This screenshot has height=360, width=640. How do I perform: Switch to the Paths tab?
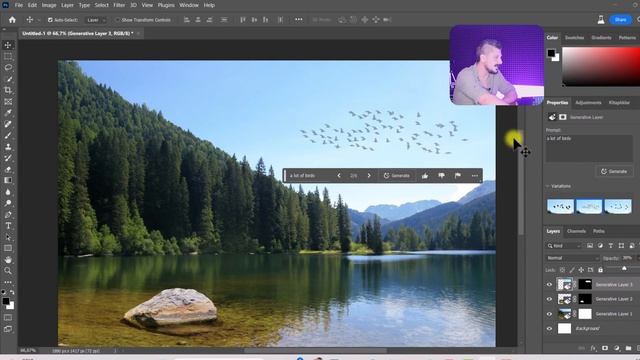click(599, 231)
